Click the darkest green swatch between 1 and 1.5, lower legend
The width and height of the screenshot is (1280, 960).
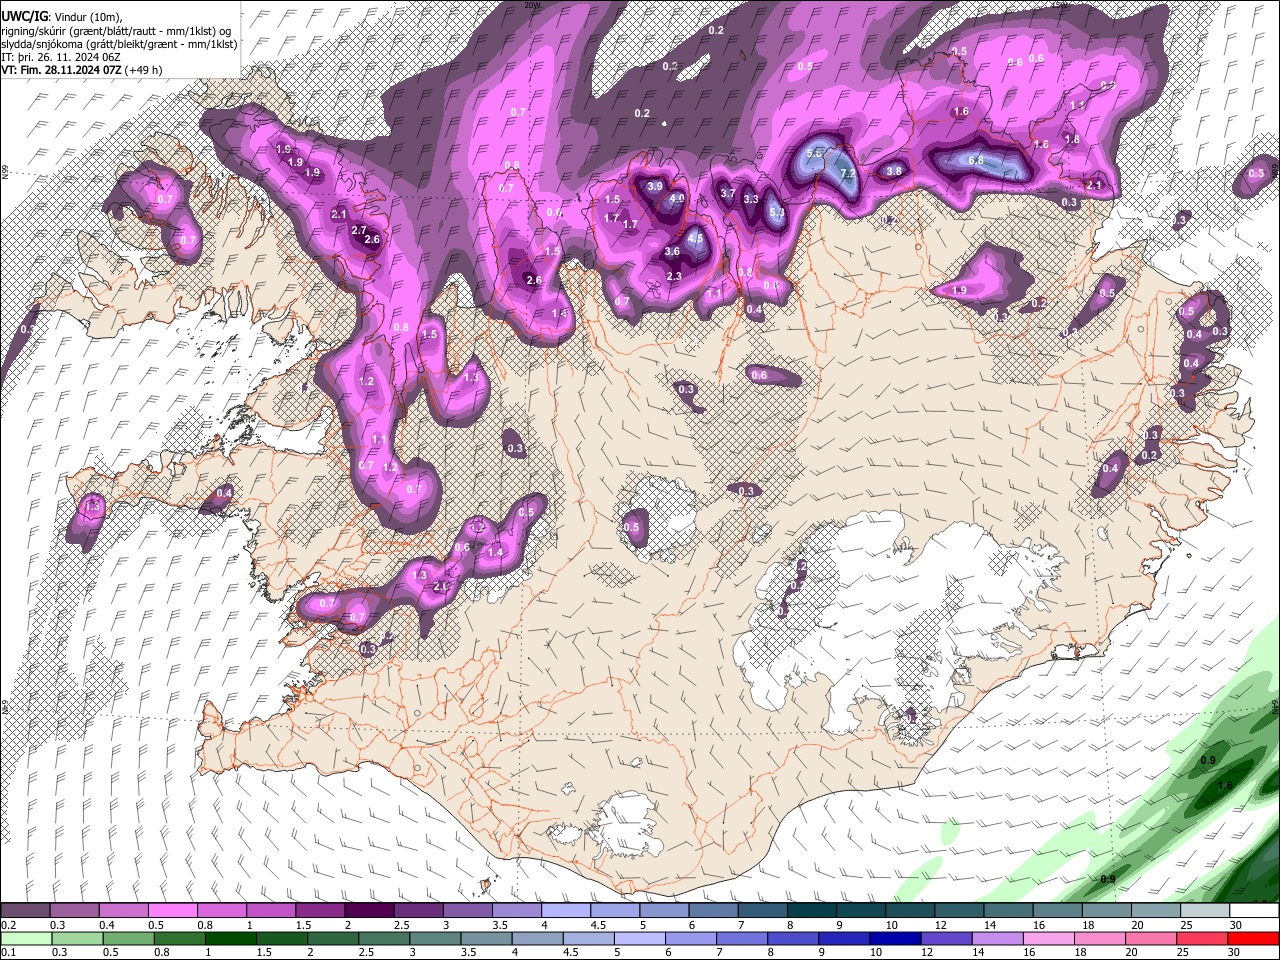point(229,938)
